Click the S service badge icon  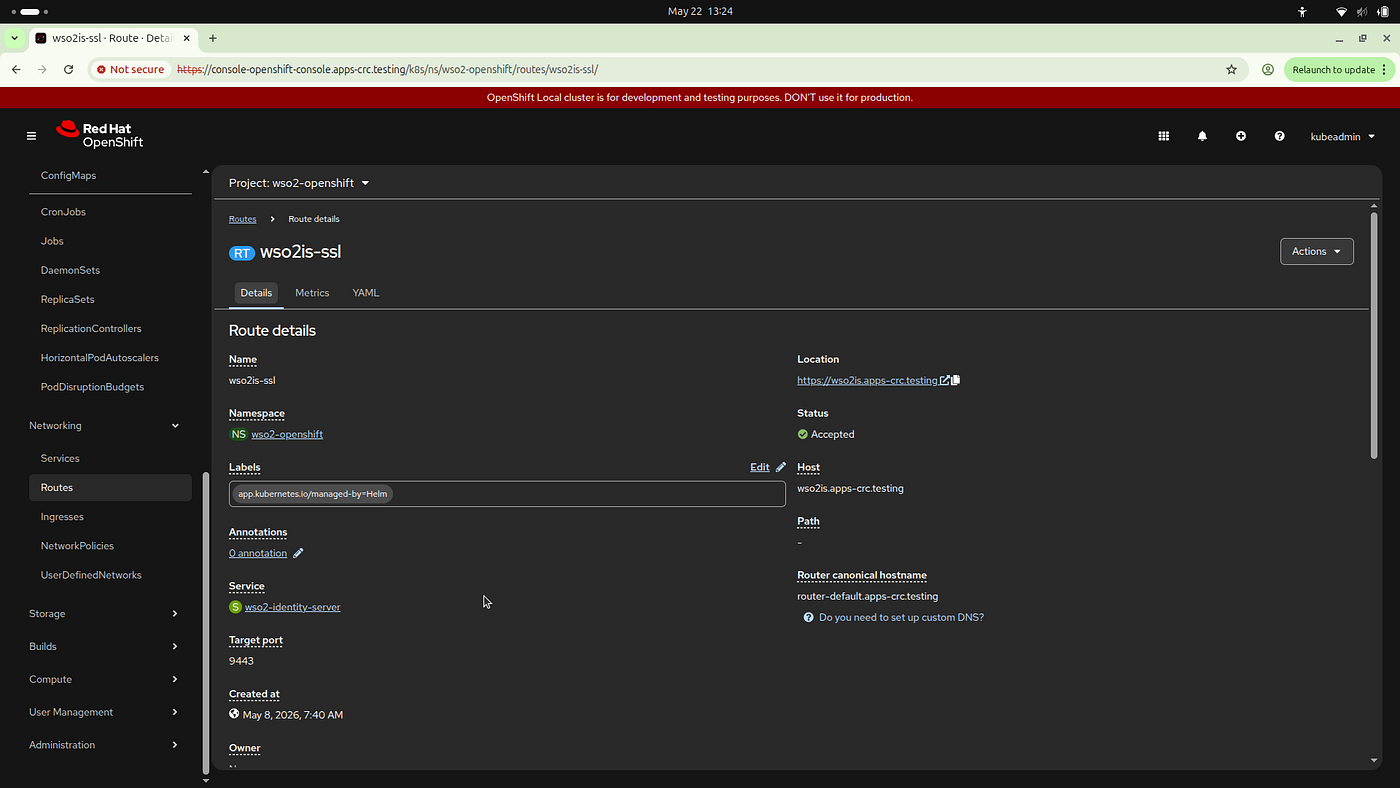click(x=236, y=607)
